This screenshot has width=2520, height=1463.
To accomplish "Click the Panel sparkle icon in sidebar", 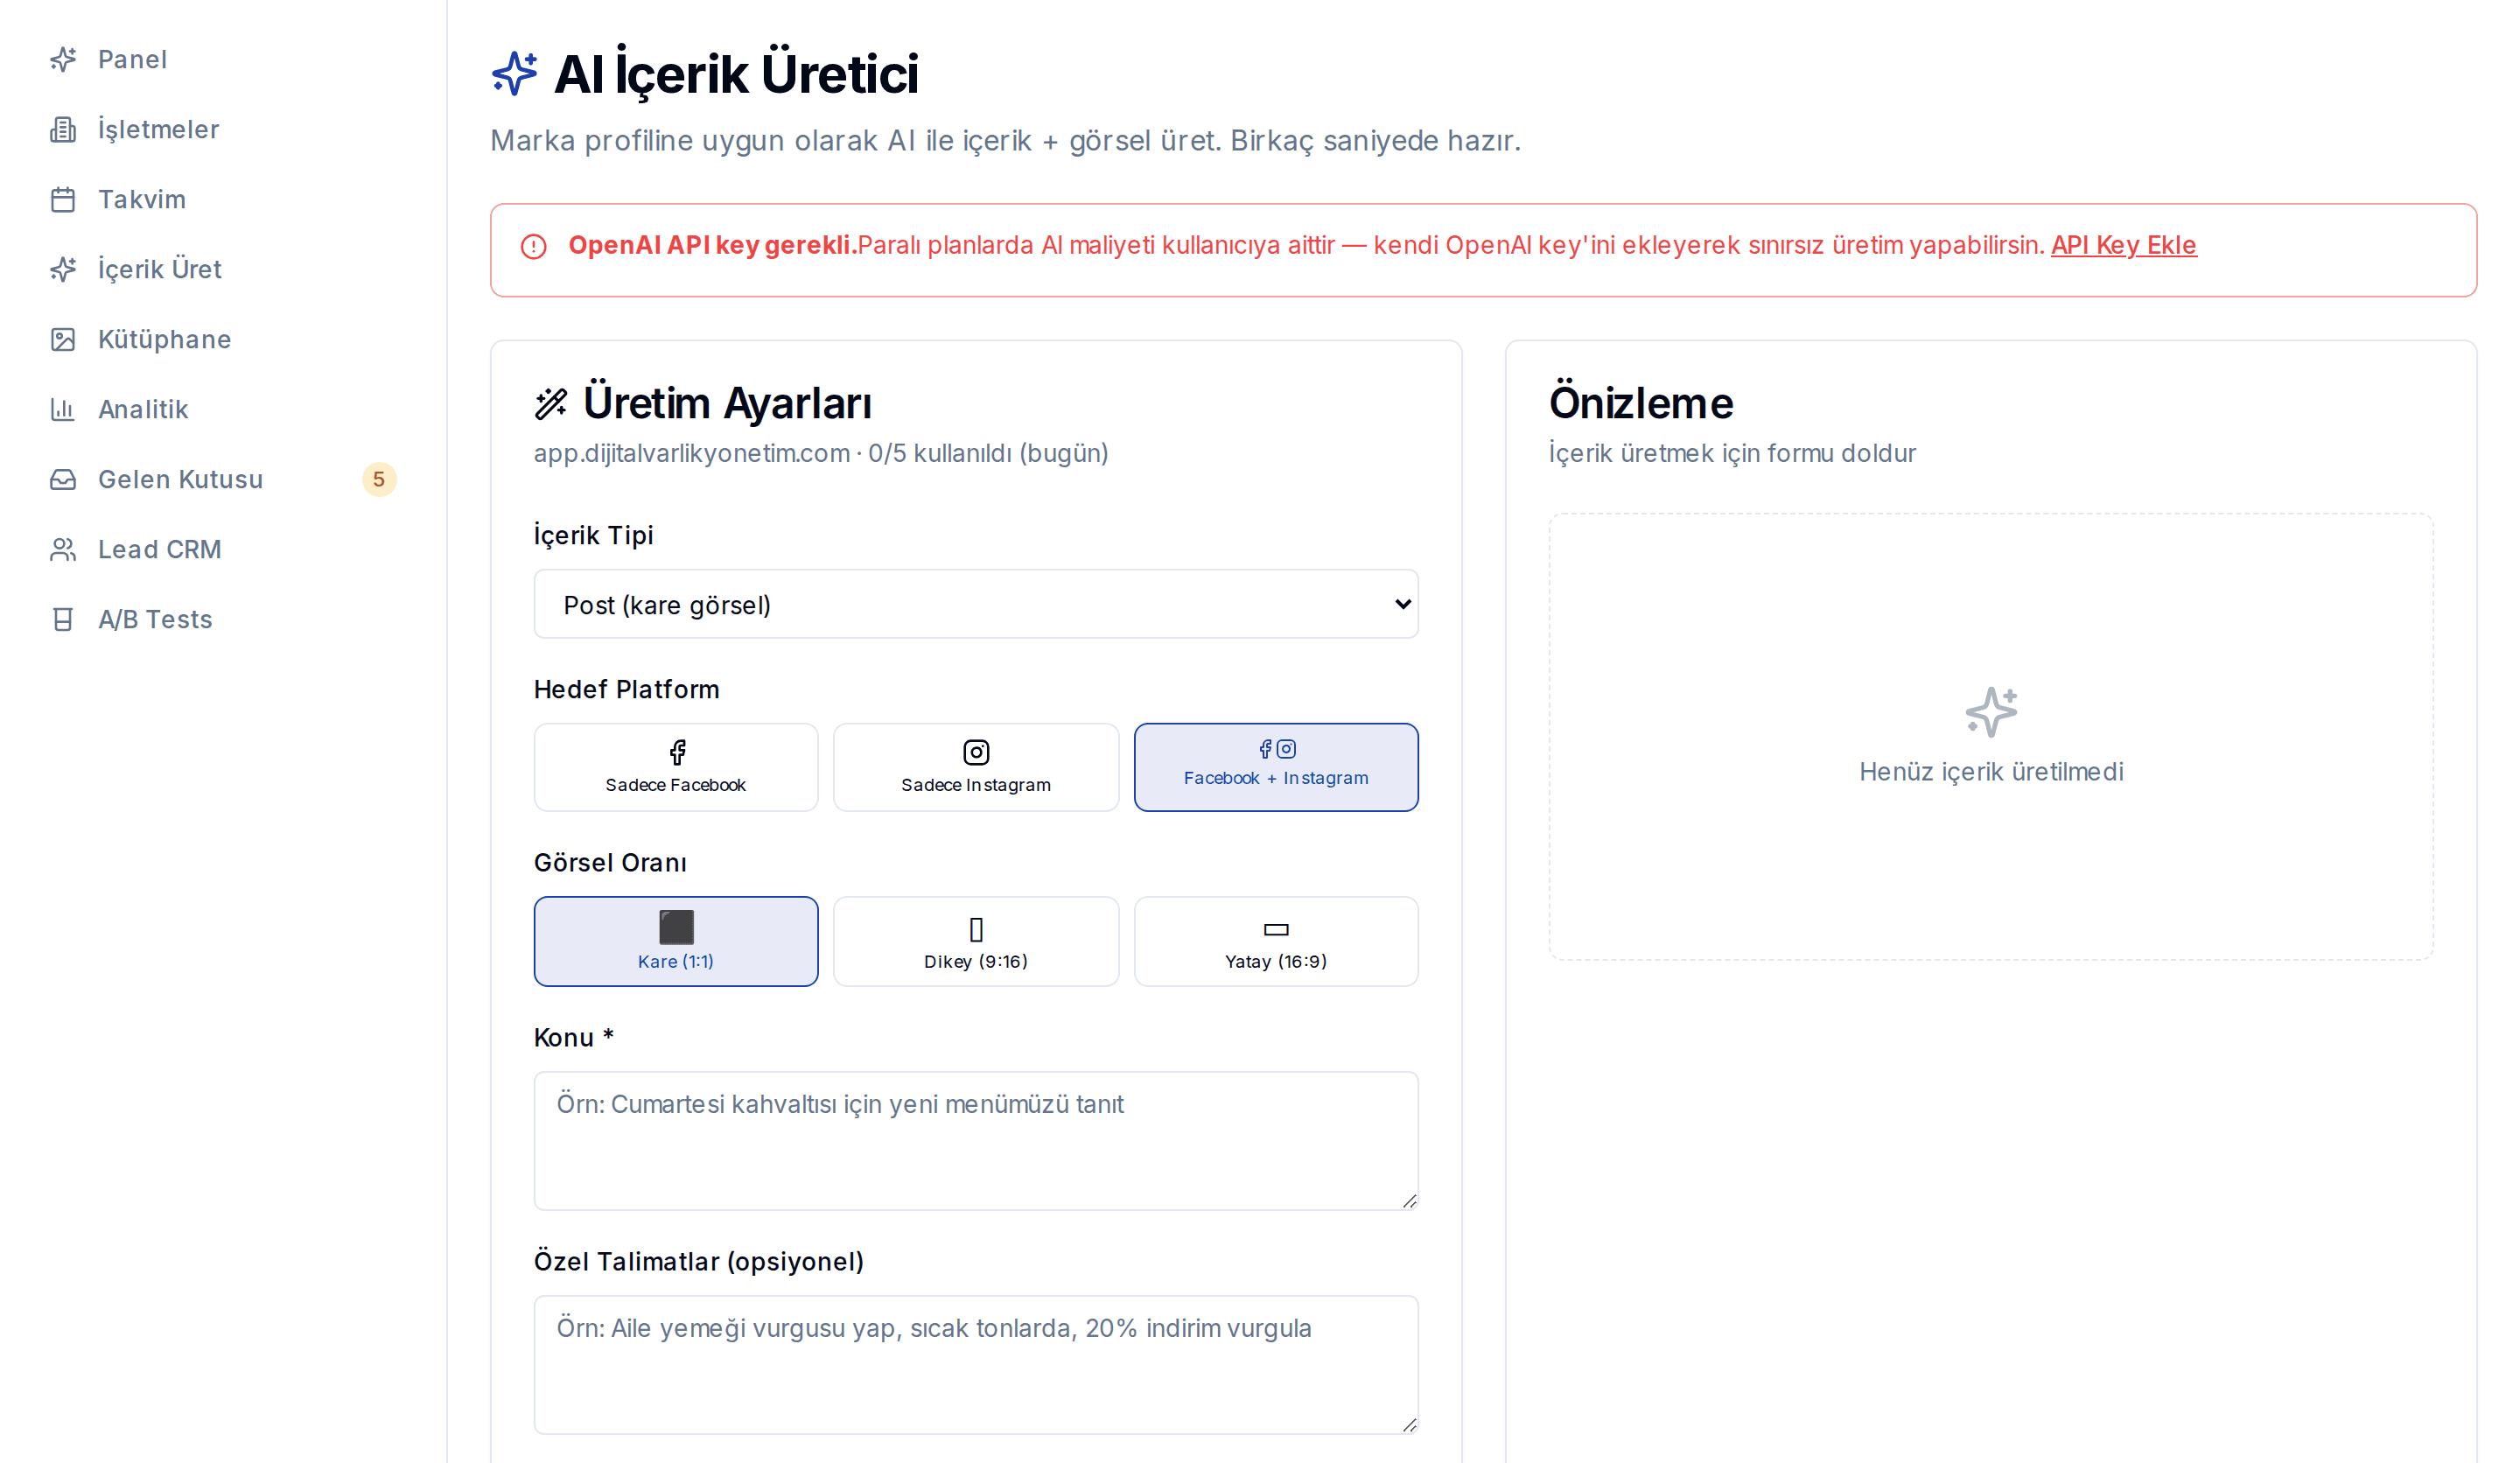I will 63,59.
